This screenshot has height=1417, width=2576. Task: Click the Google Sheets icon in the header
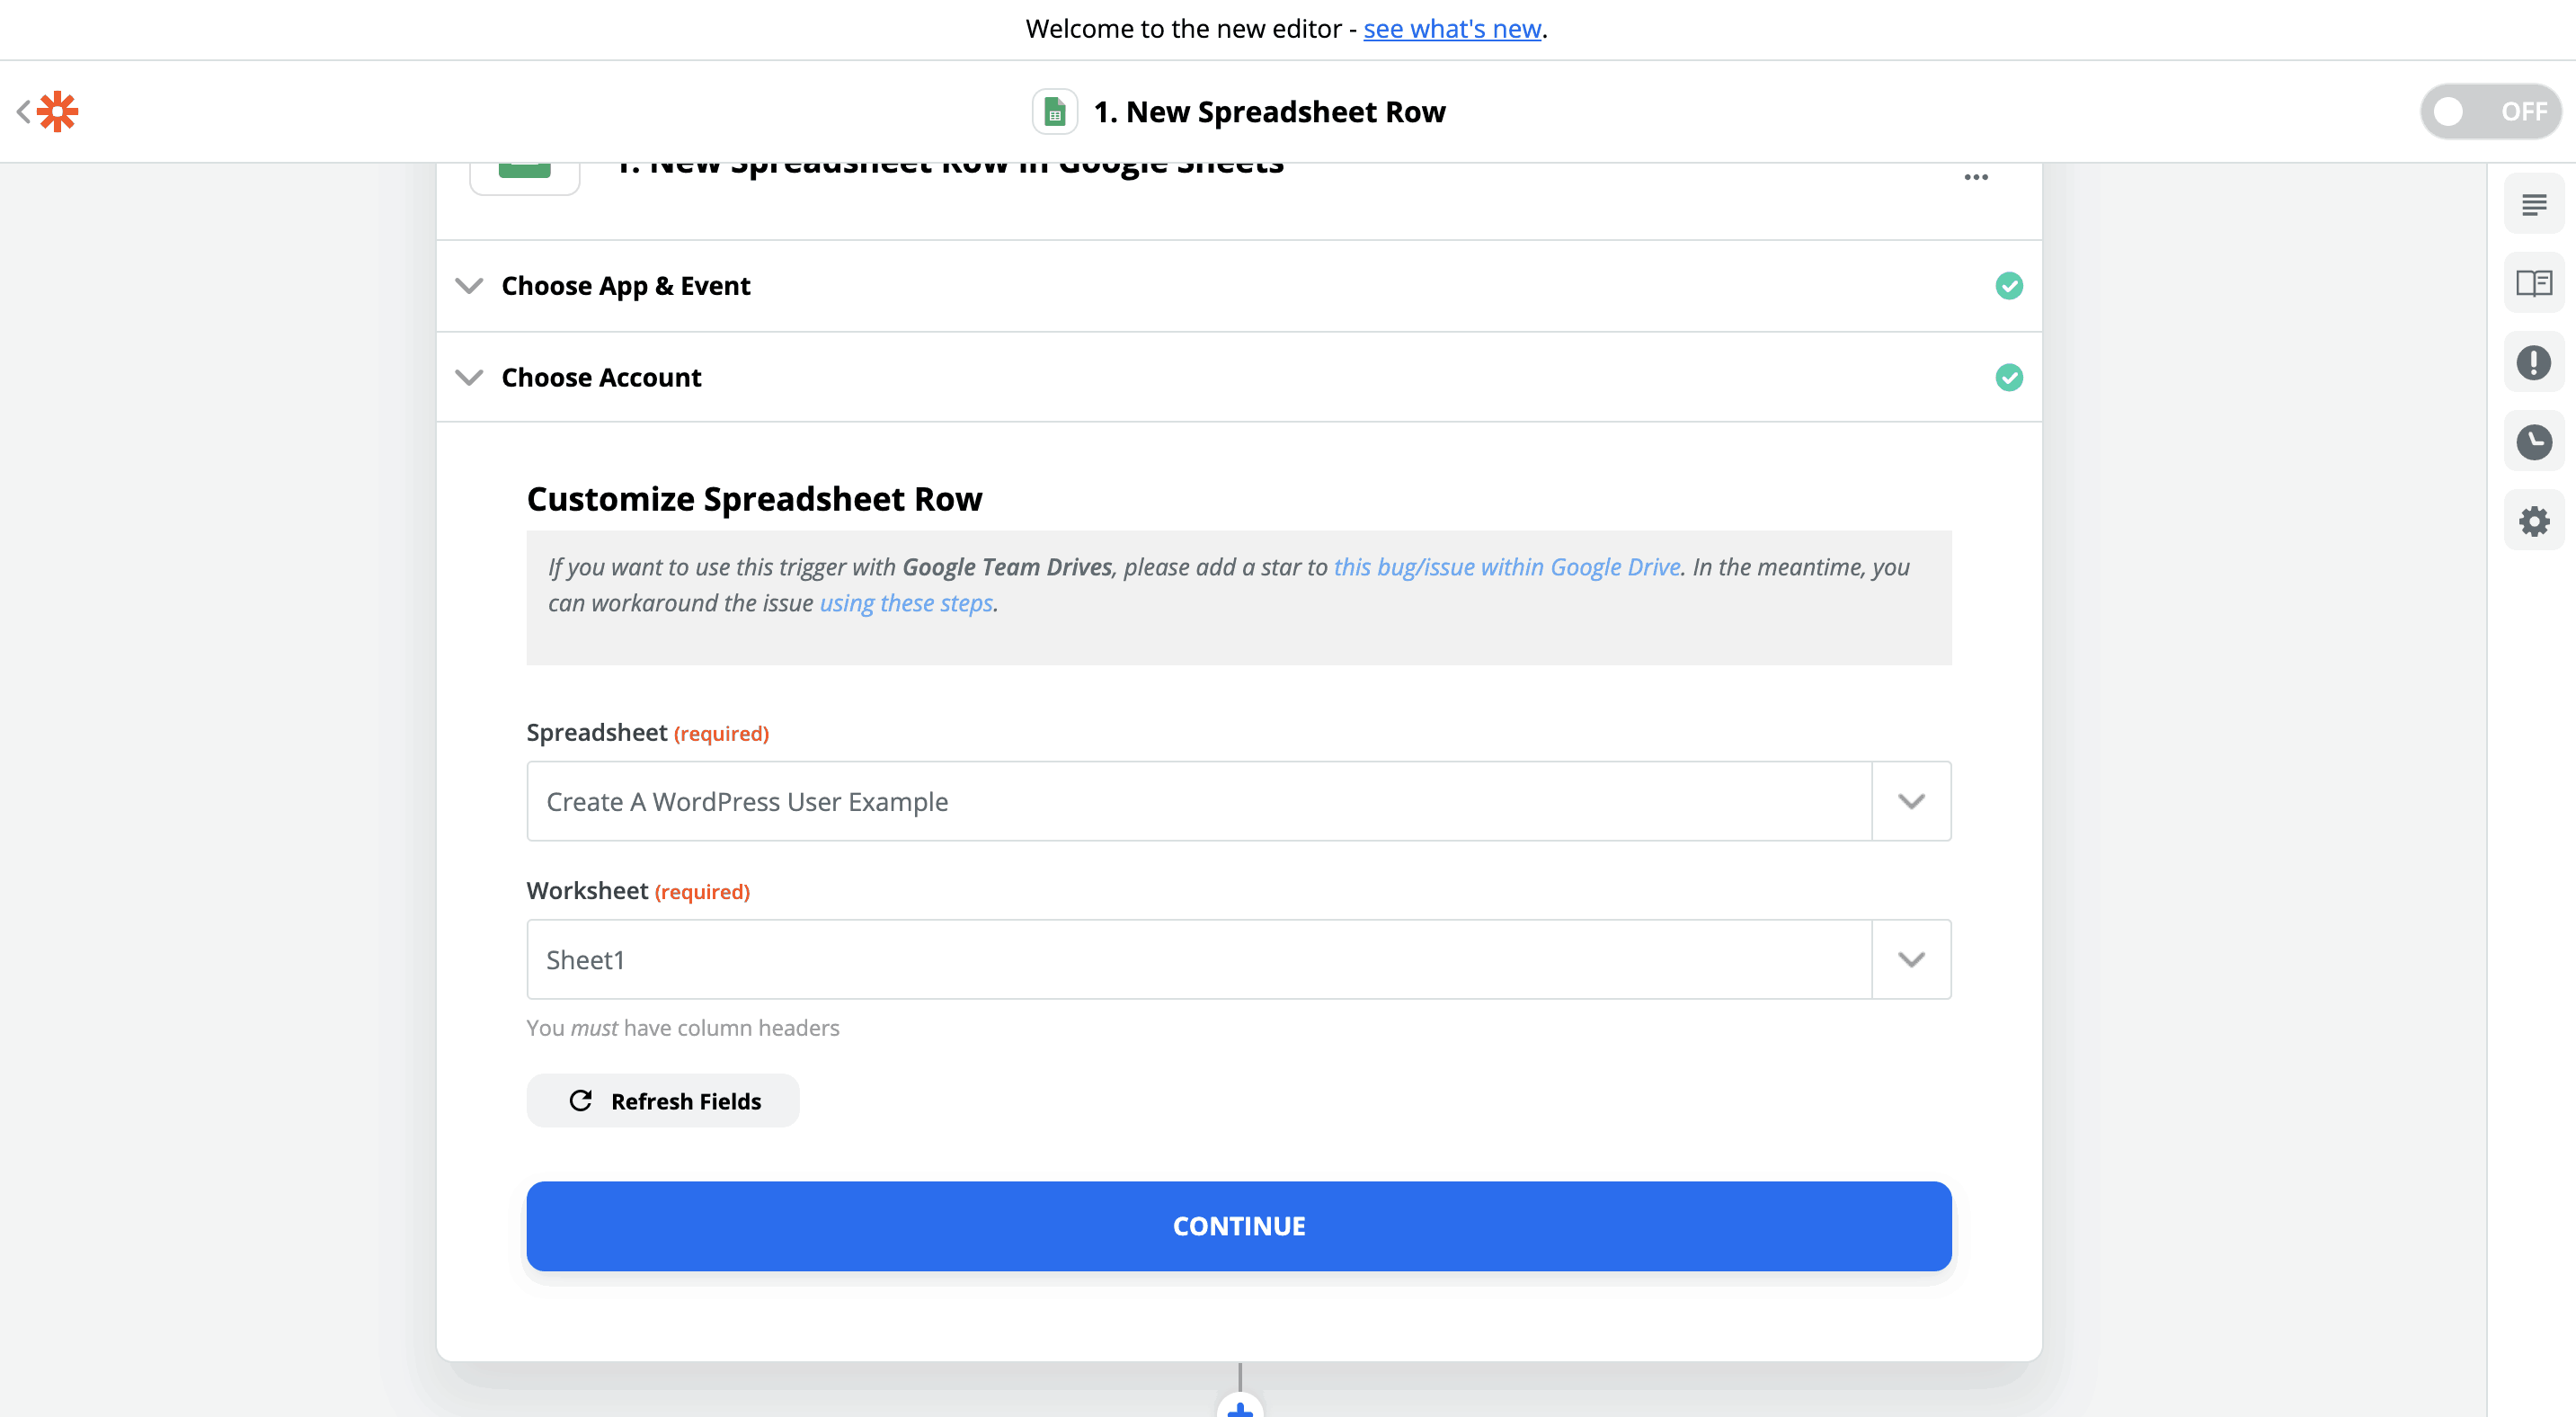pos(1054,112)
